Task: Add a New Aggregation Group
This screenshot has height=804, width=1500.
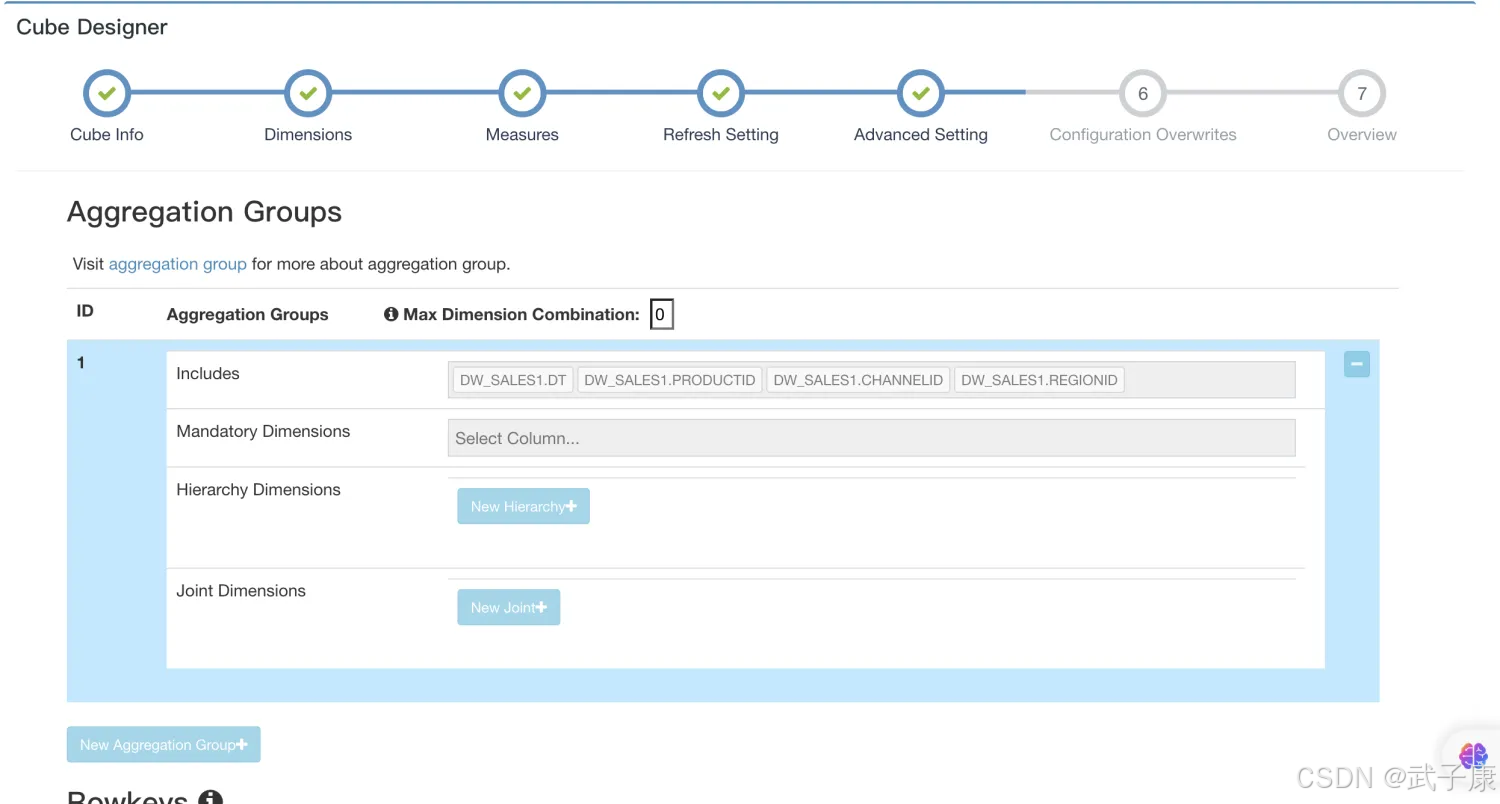Action: pos(163,744)
